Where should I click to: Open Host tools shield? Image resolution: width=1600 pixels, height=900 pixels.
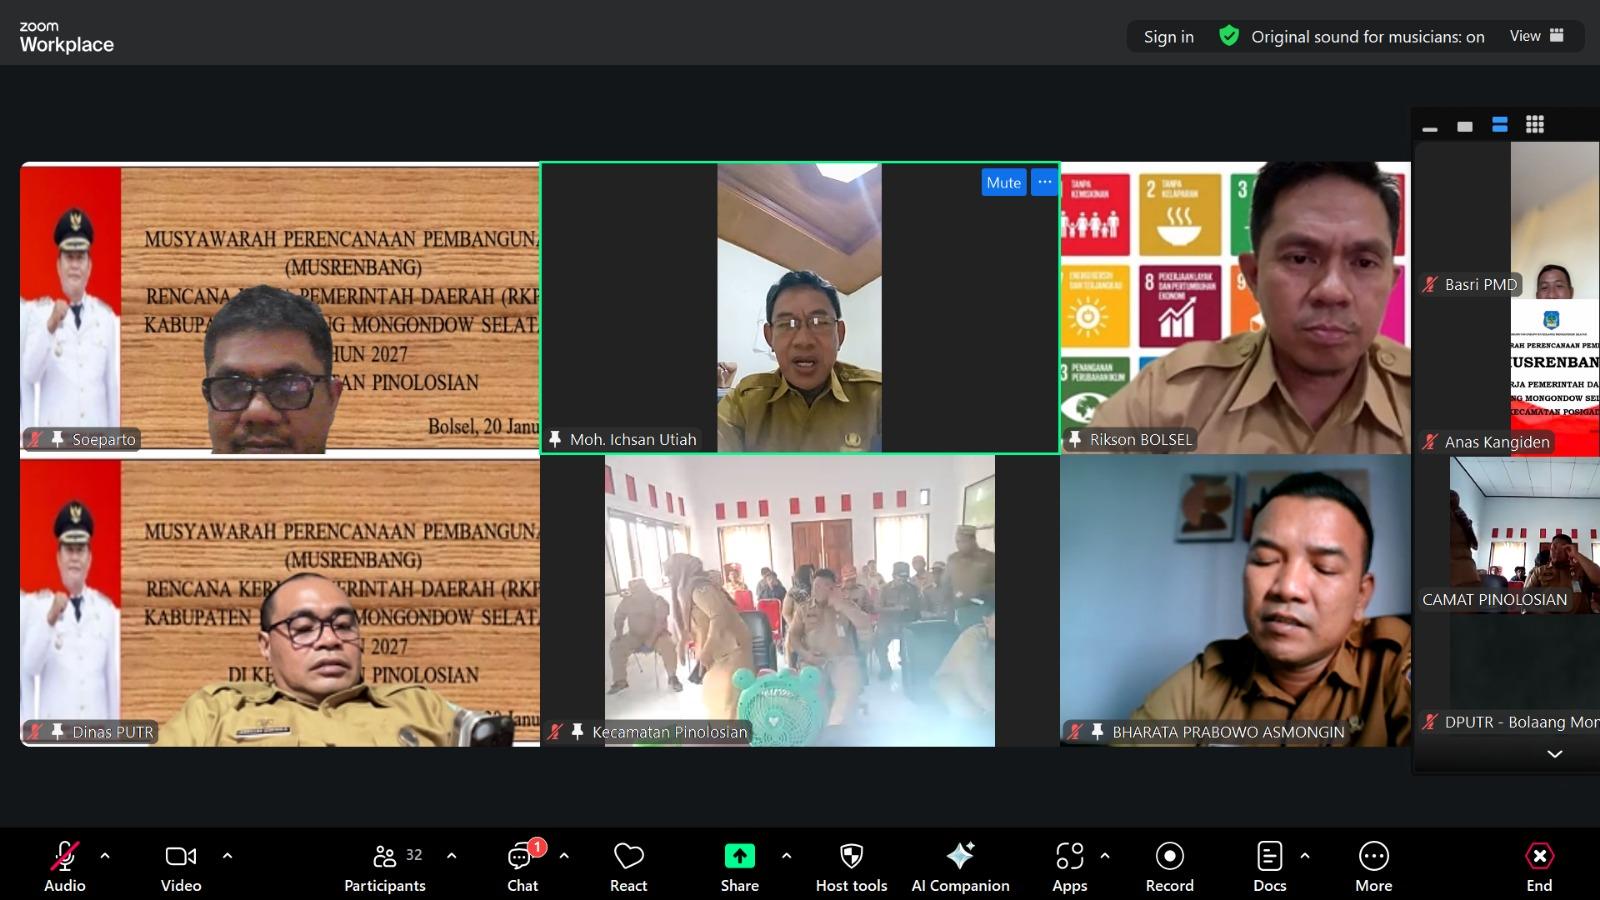851,866
